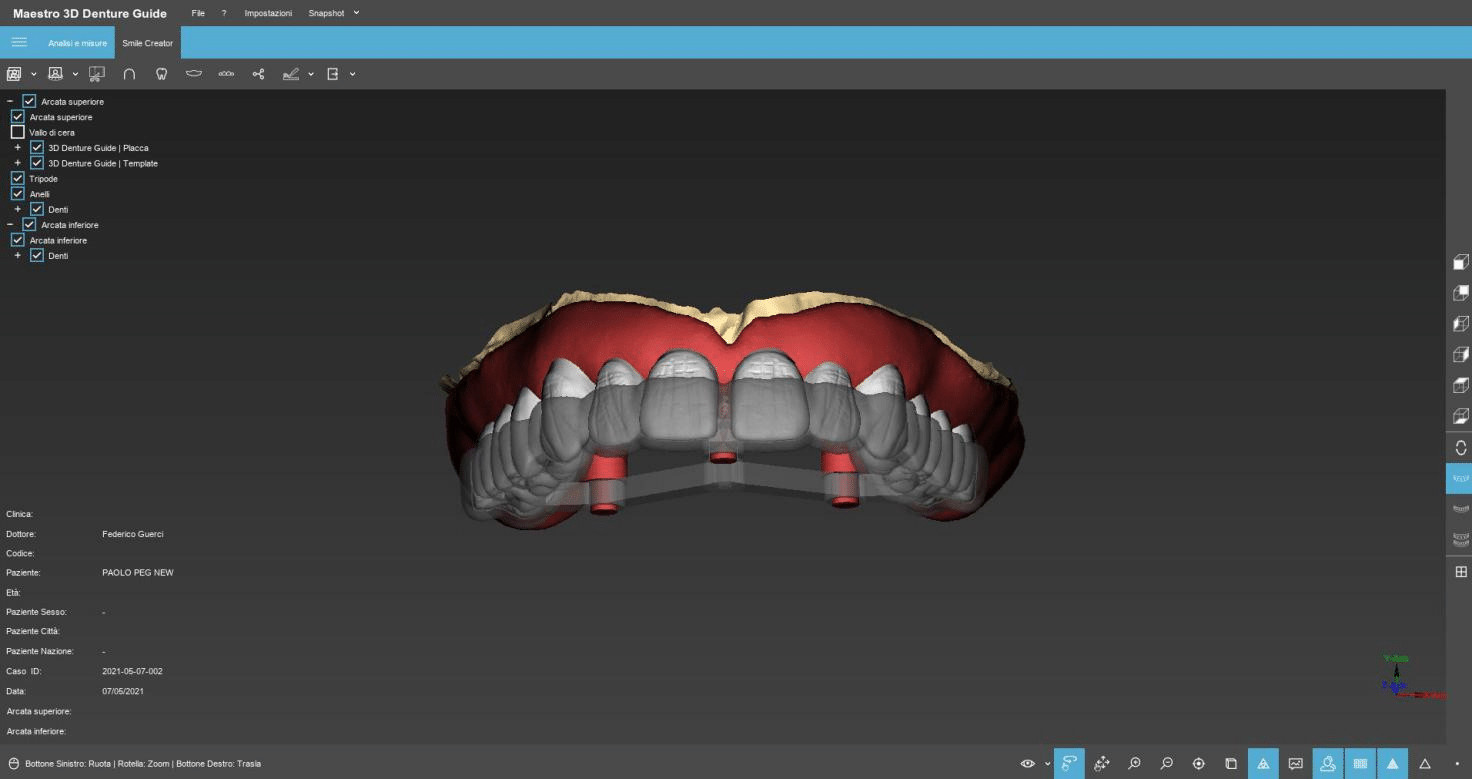Image resolution: width=1472 pixels, height=779 pixels.
Task: Click the monitor with scissors icon
Action: click(x=97, y=74)
